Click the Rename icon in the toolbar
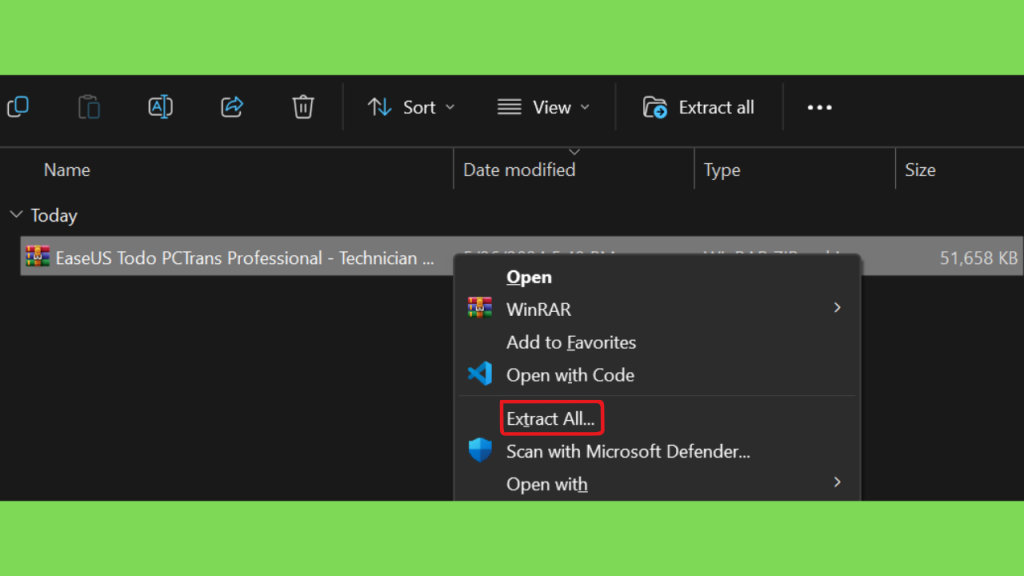The image size is (1024, 576). point(160,107)
